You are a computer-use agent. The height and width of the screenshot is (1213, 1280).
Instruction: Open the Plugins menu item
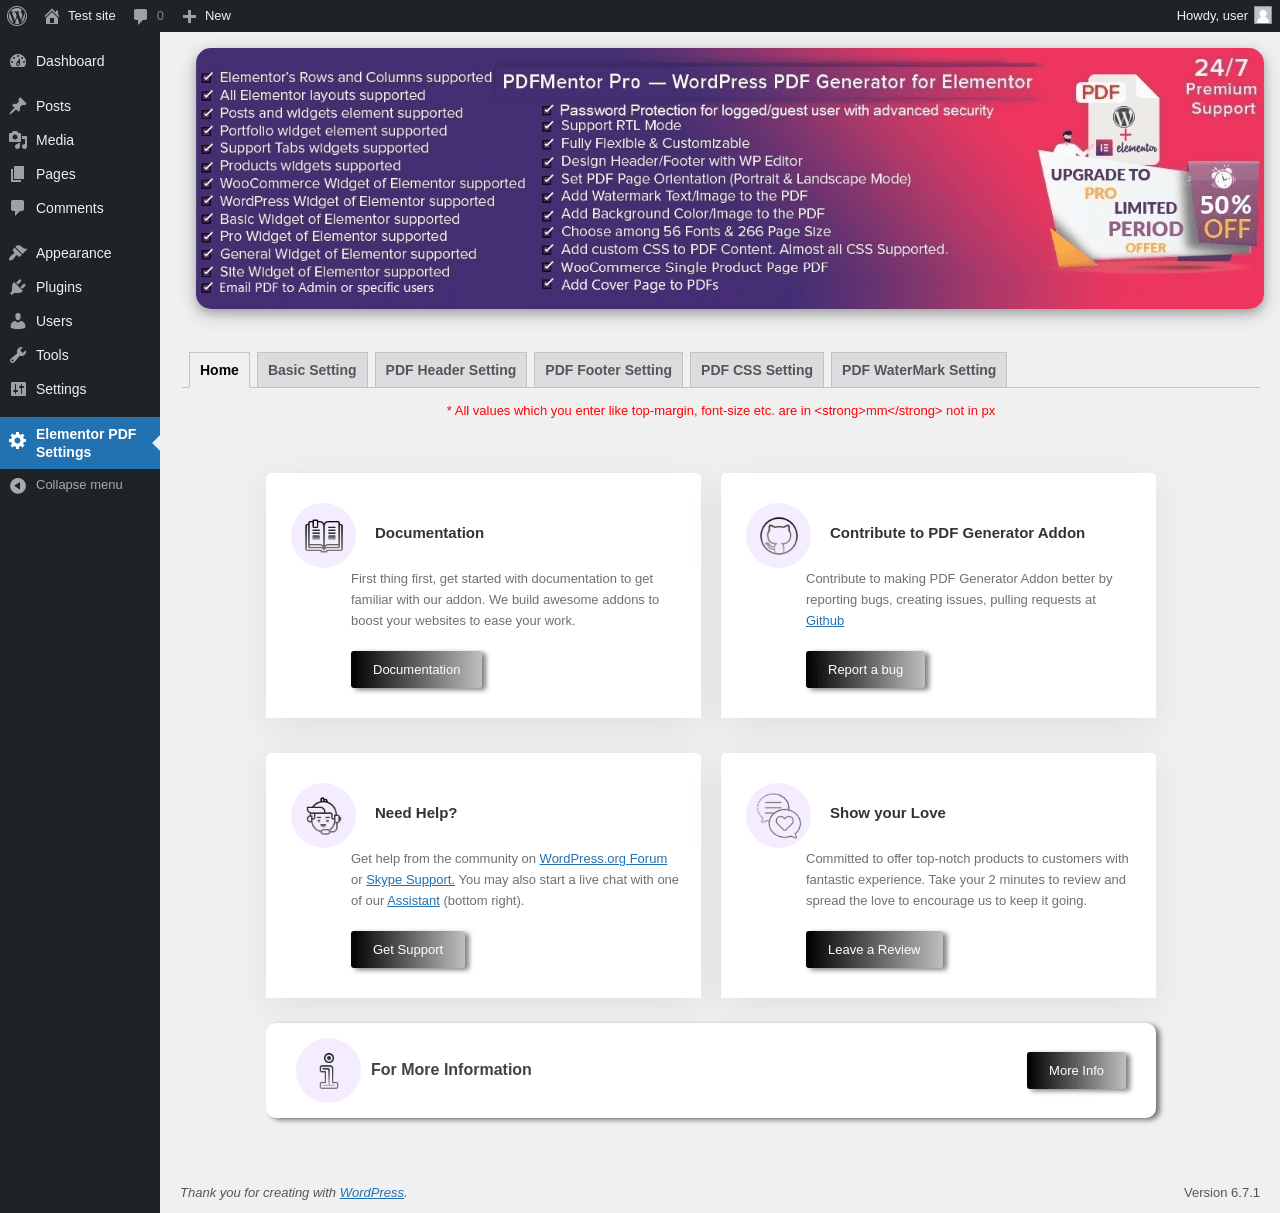80,287
